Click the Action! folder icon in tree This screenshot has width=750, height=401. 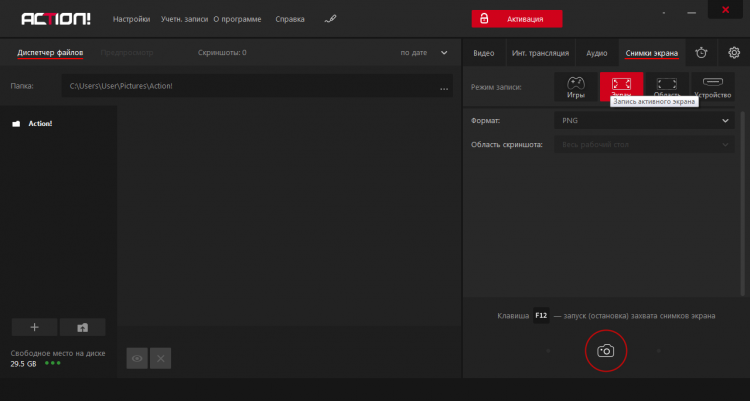point(16,124)
